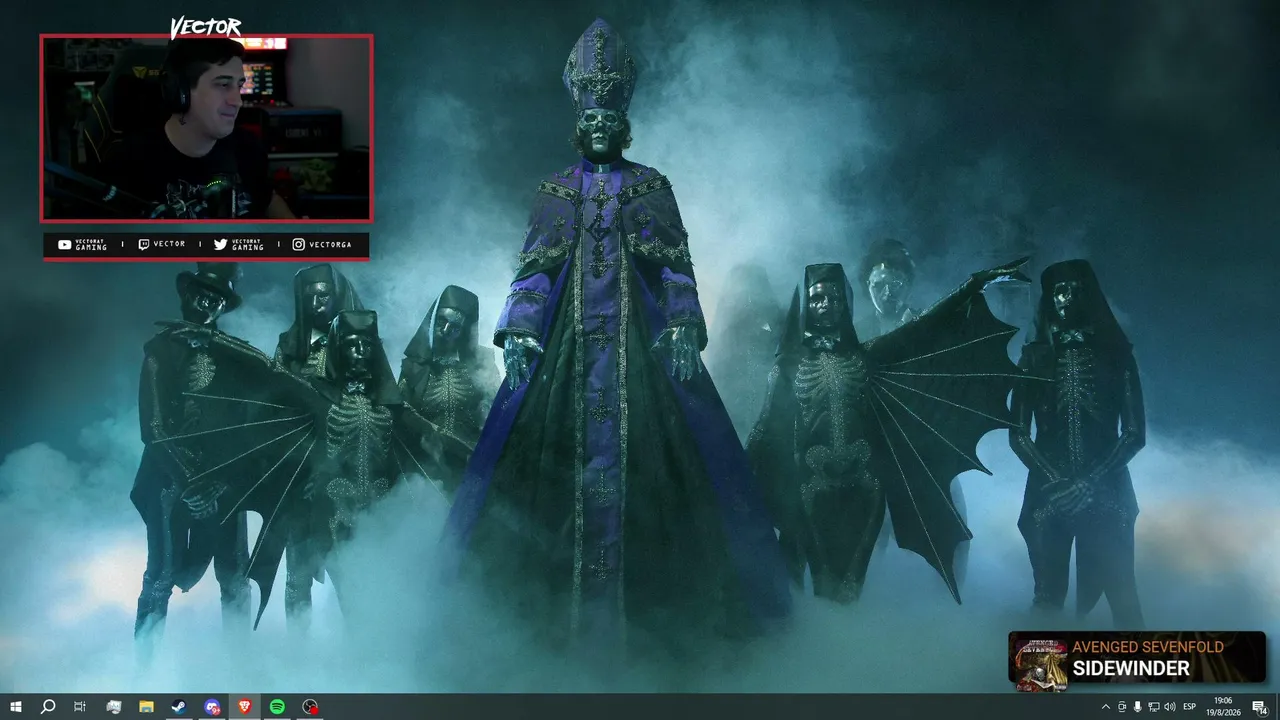Screen dimensions: 1280x720
Task: Click the AVENGED SEVENFOLD artist name
Action: pyautogui.click(x=1148, y=647)
